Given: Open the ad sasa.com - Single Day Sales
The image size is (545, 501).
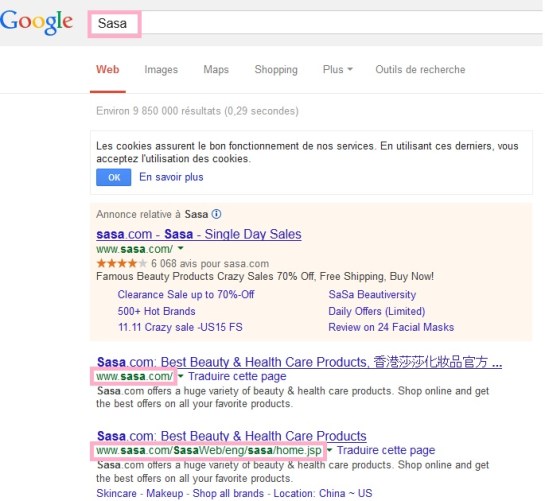Looking at the screenshot, I should (x=199, y=234).
